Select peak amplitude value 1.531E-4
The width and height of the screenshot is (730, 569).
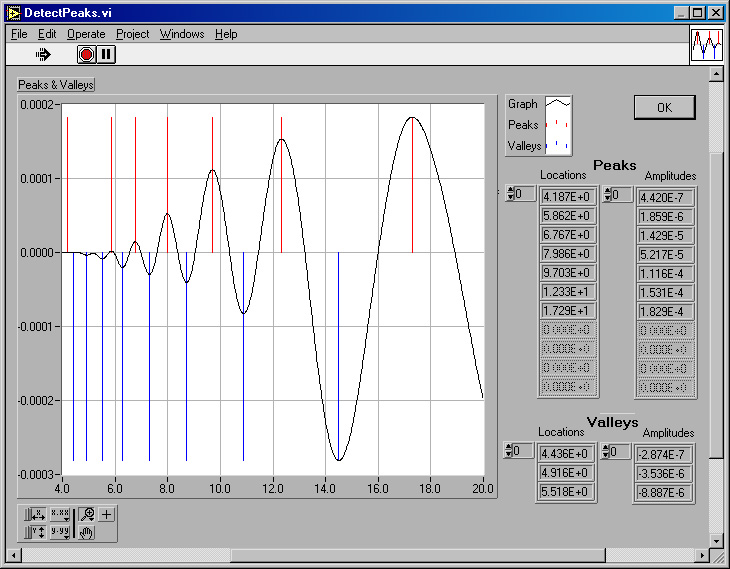pyautogui.click(x=665, y=293)
